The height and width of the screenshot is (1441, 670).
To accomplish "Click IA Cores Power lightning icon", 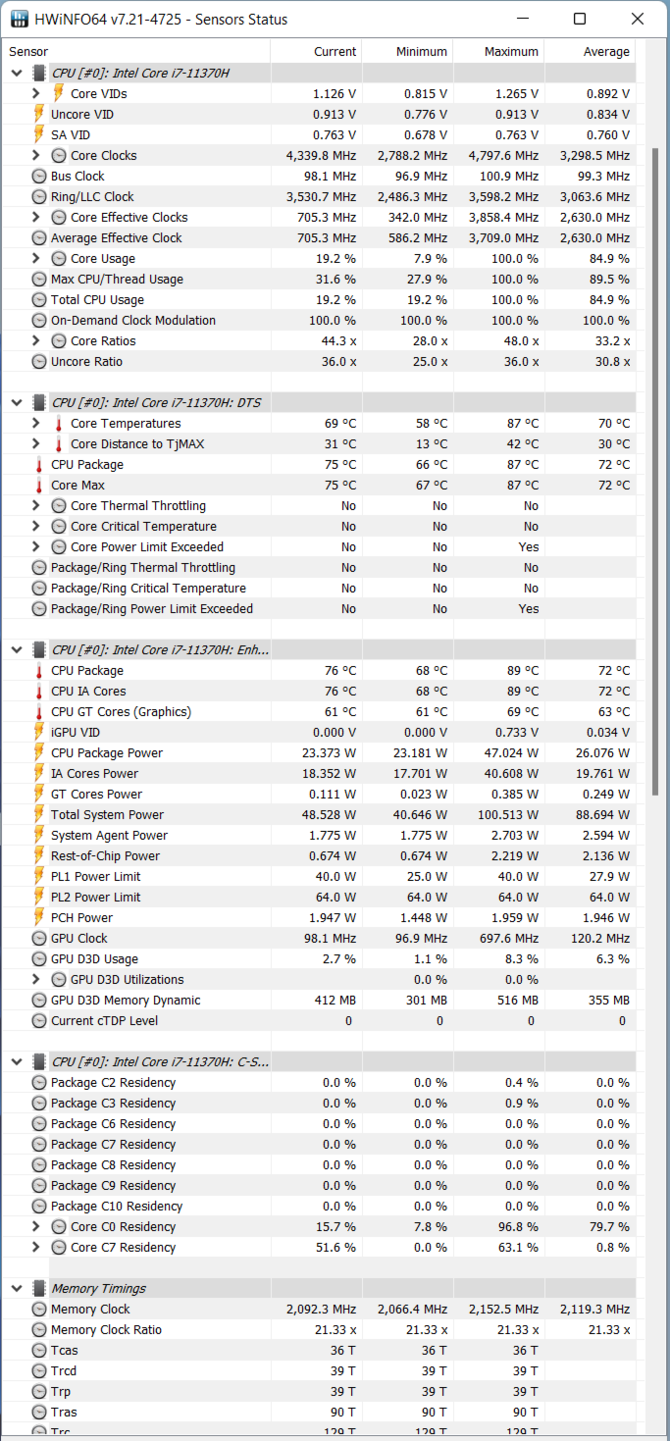I will coord(39,774).
